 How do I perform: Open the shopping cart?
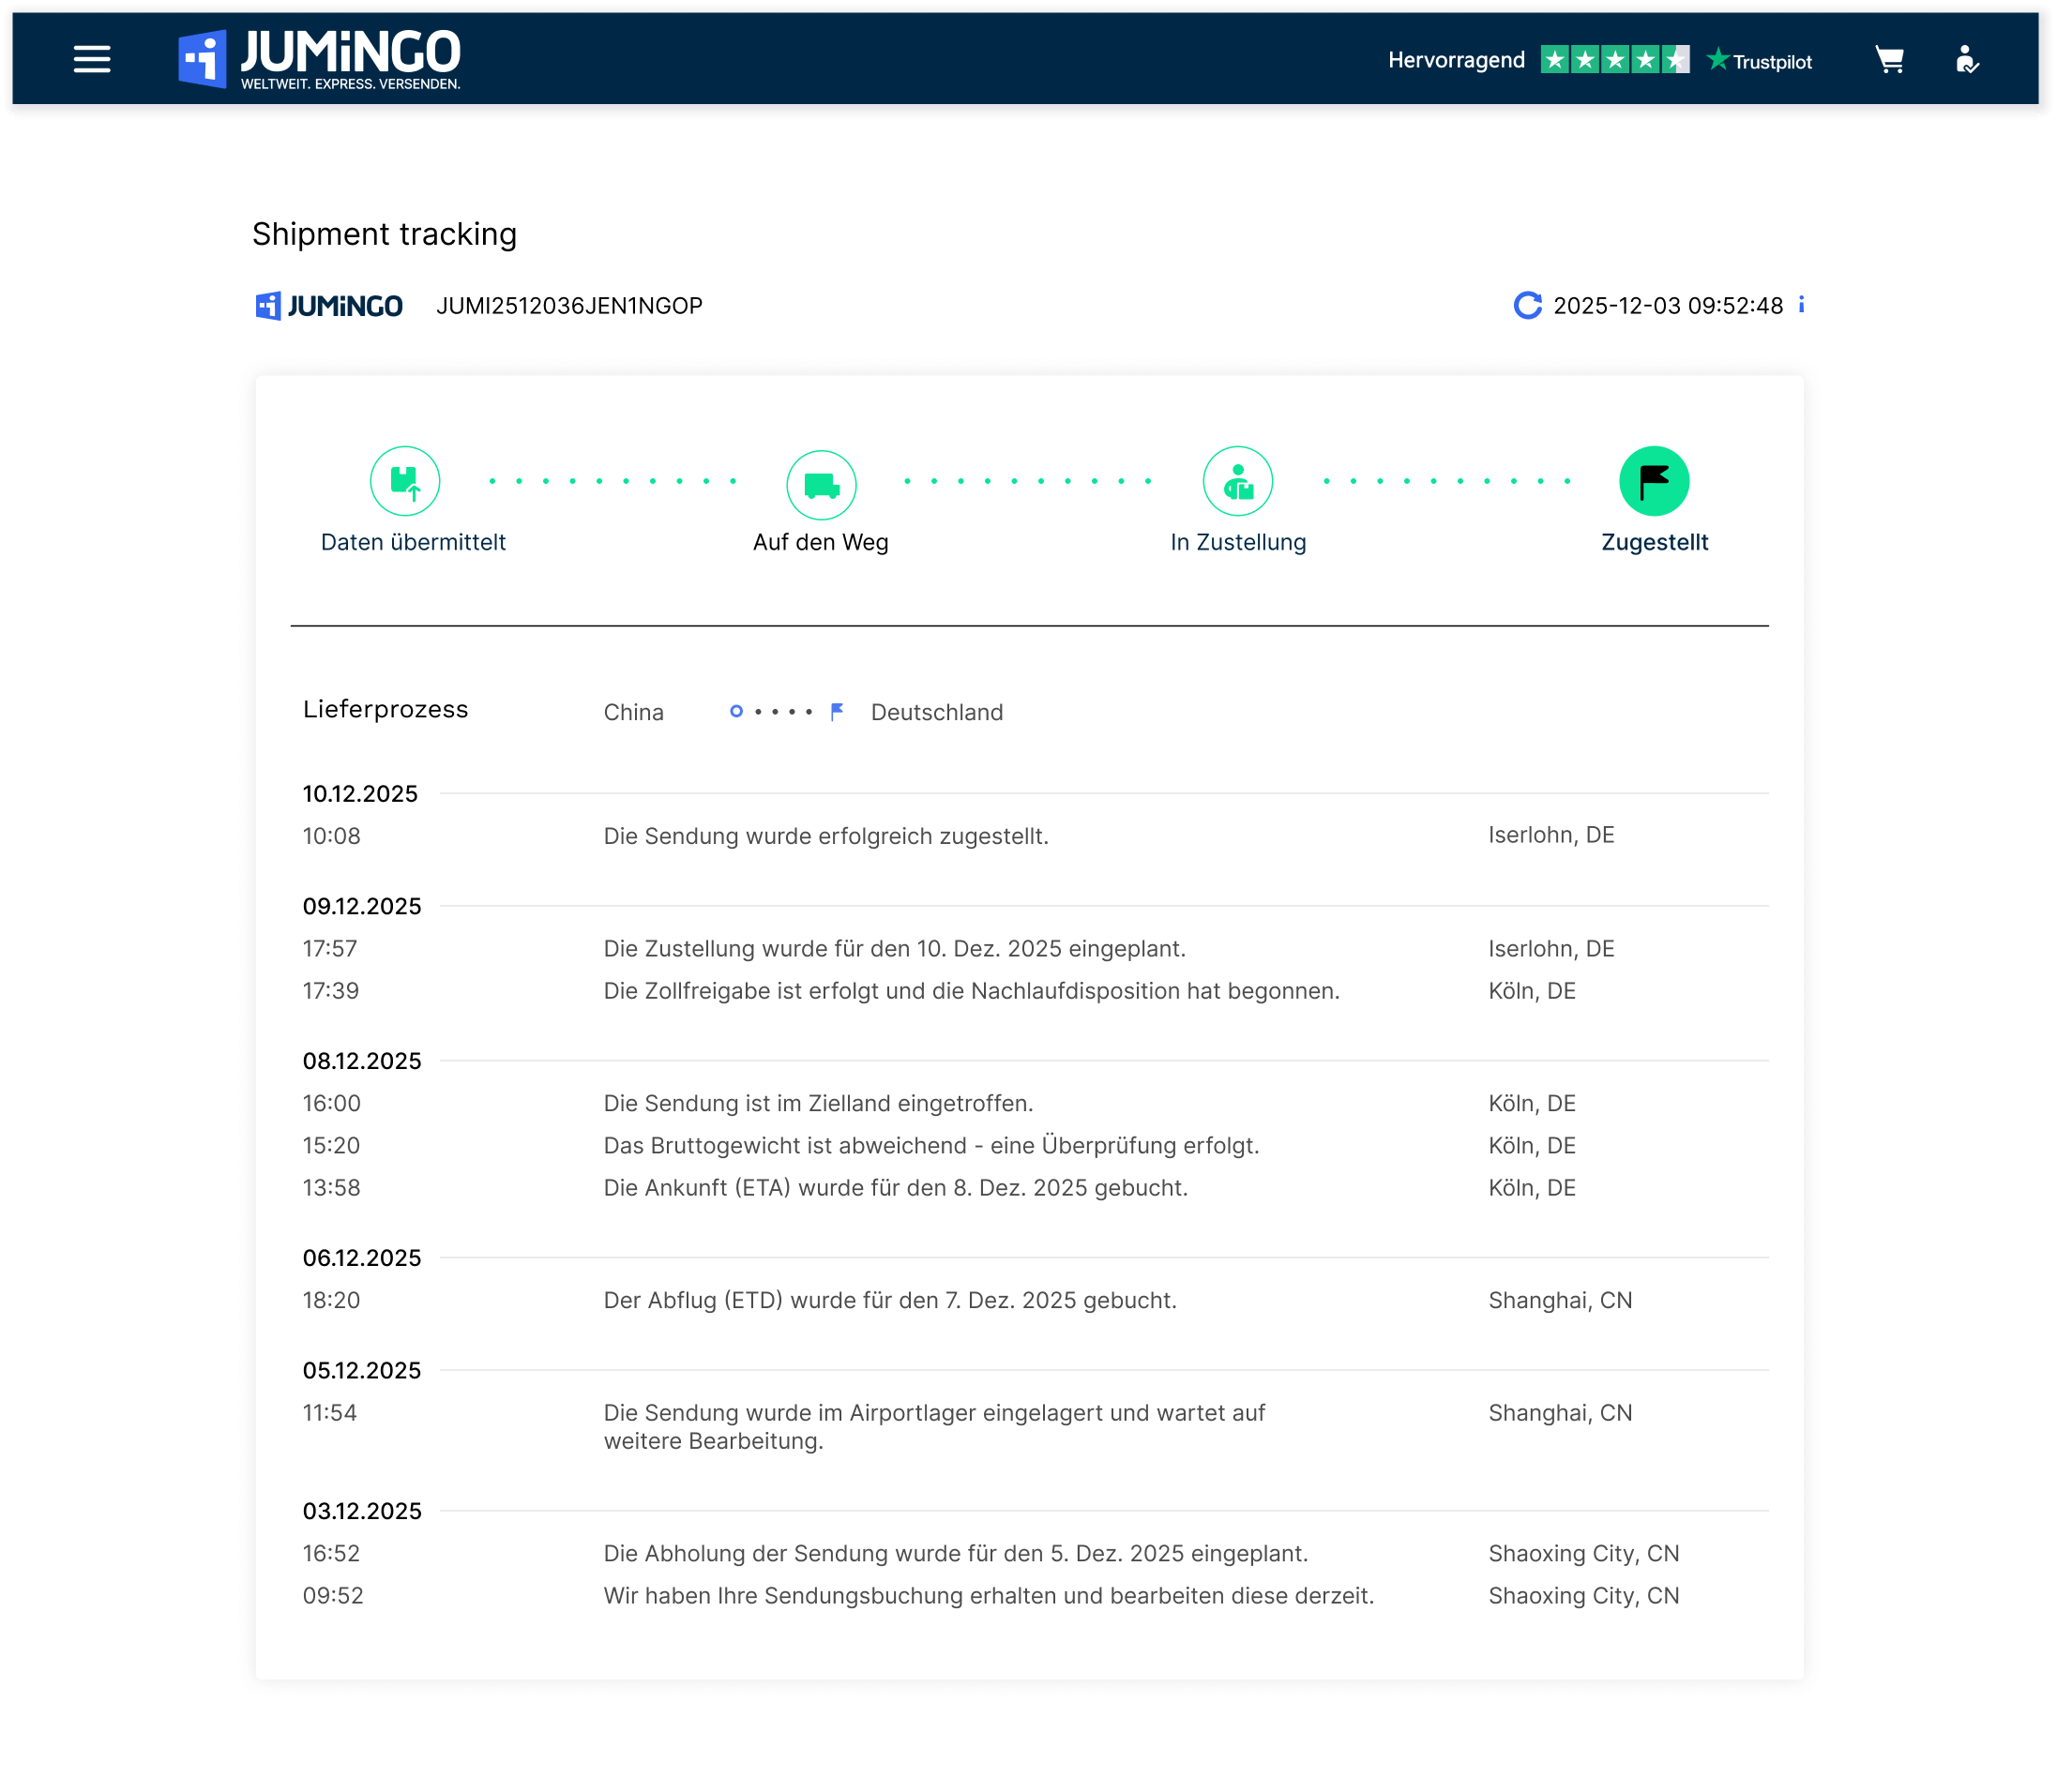coord(1888,60)
